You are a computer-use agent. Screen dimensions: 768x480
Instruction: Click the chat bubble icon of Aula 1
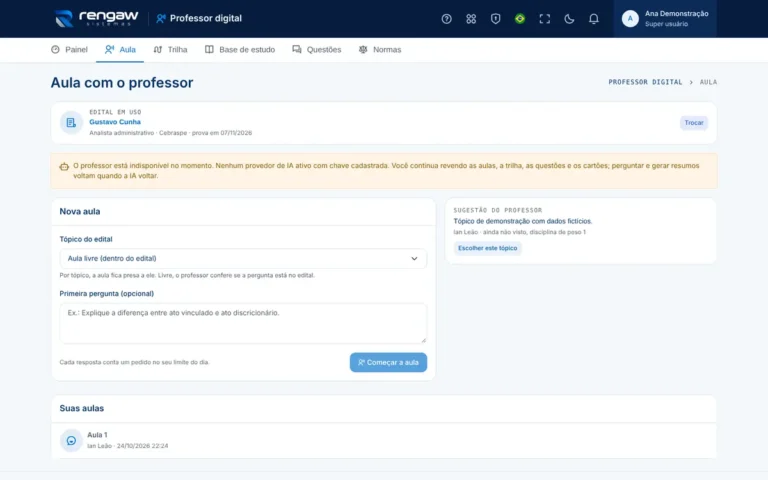click(x=71, y=440)
